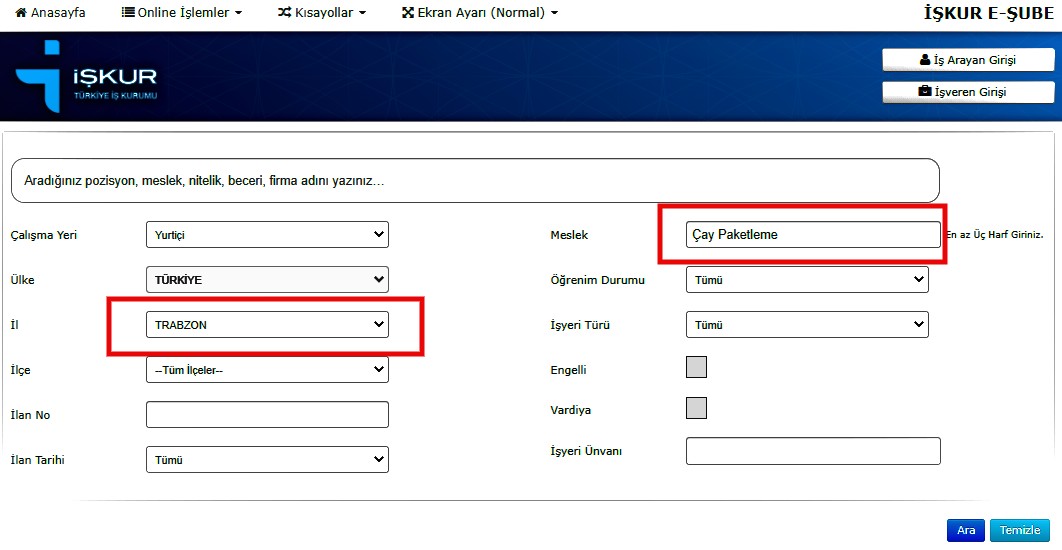Click the İlan Tarihi label

click(x=38, y=460)
